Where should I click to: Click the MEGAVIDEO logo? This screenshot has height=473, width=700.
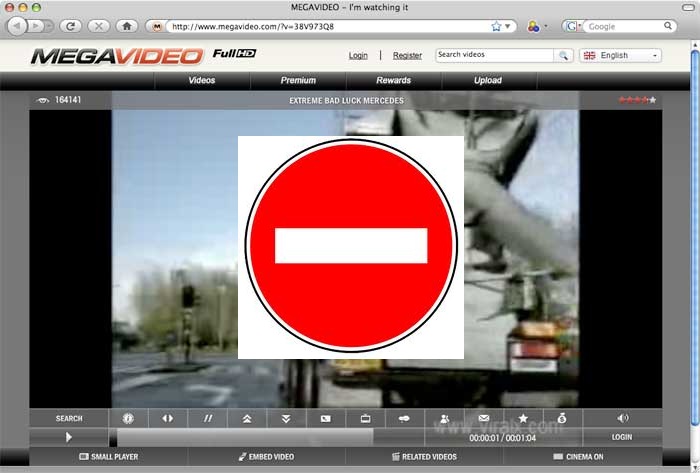coord(117,56)
